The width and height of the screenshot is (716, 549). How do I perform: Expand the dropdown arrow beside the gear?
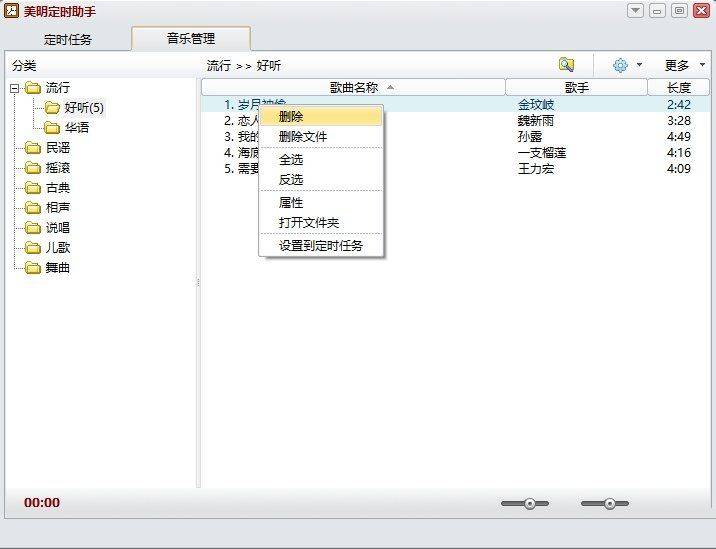pyautogui.click(x=639, y=65)
